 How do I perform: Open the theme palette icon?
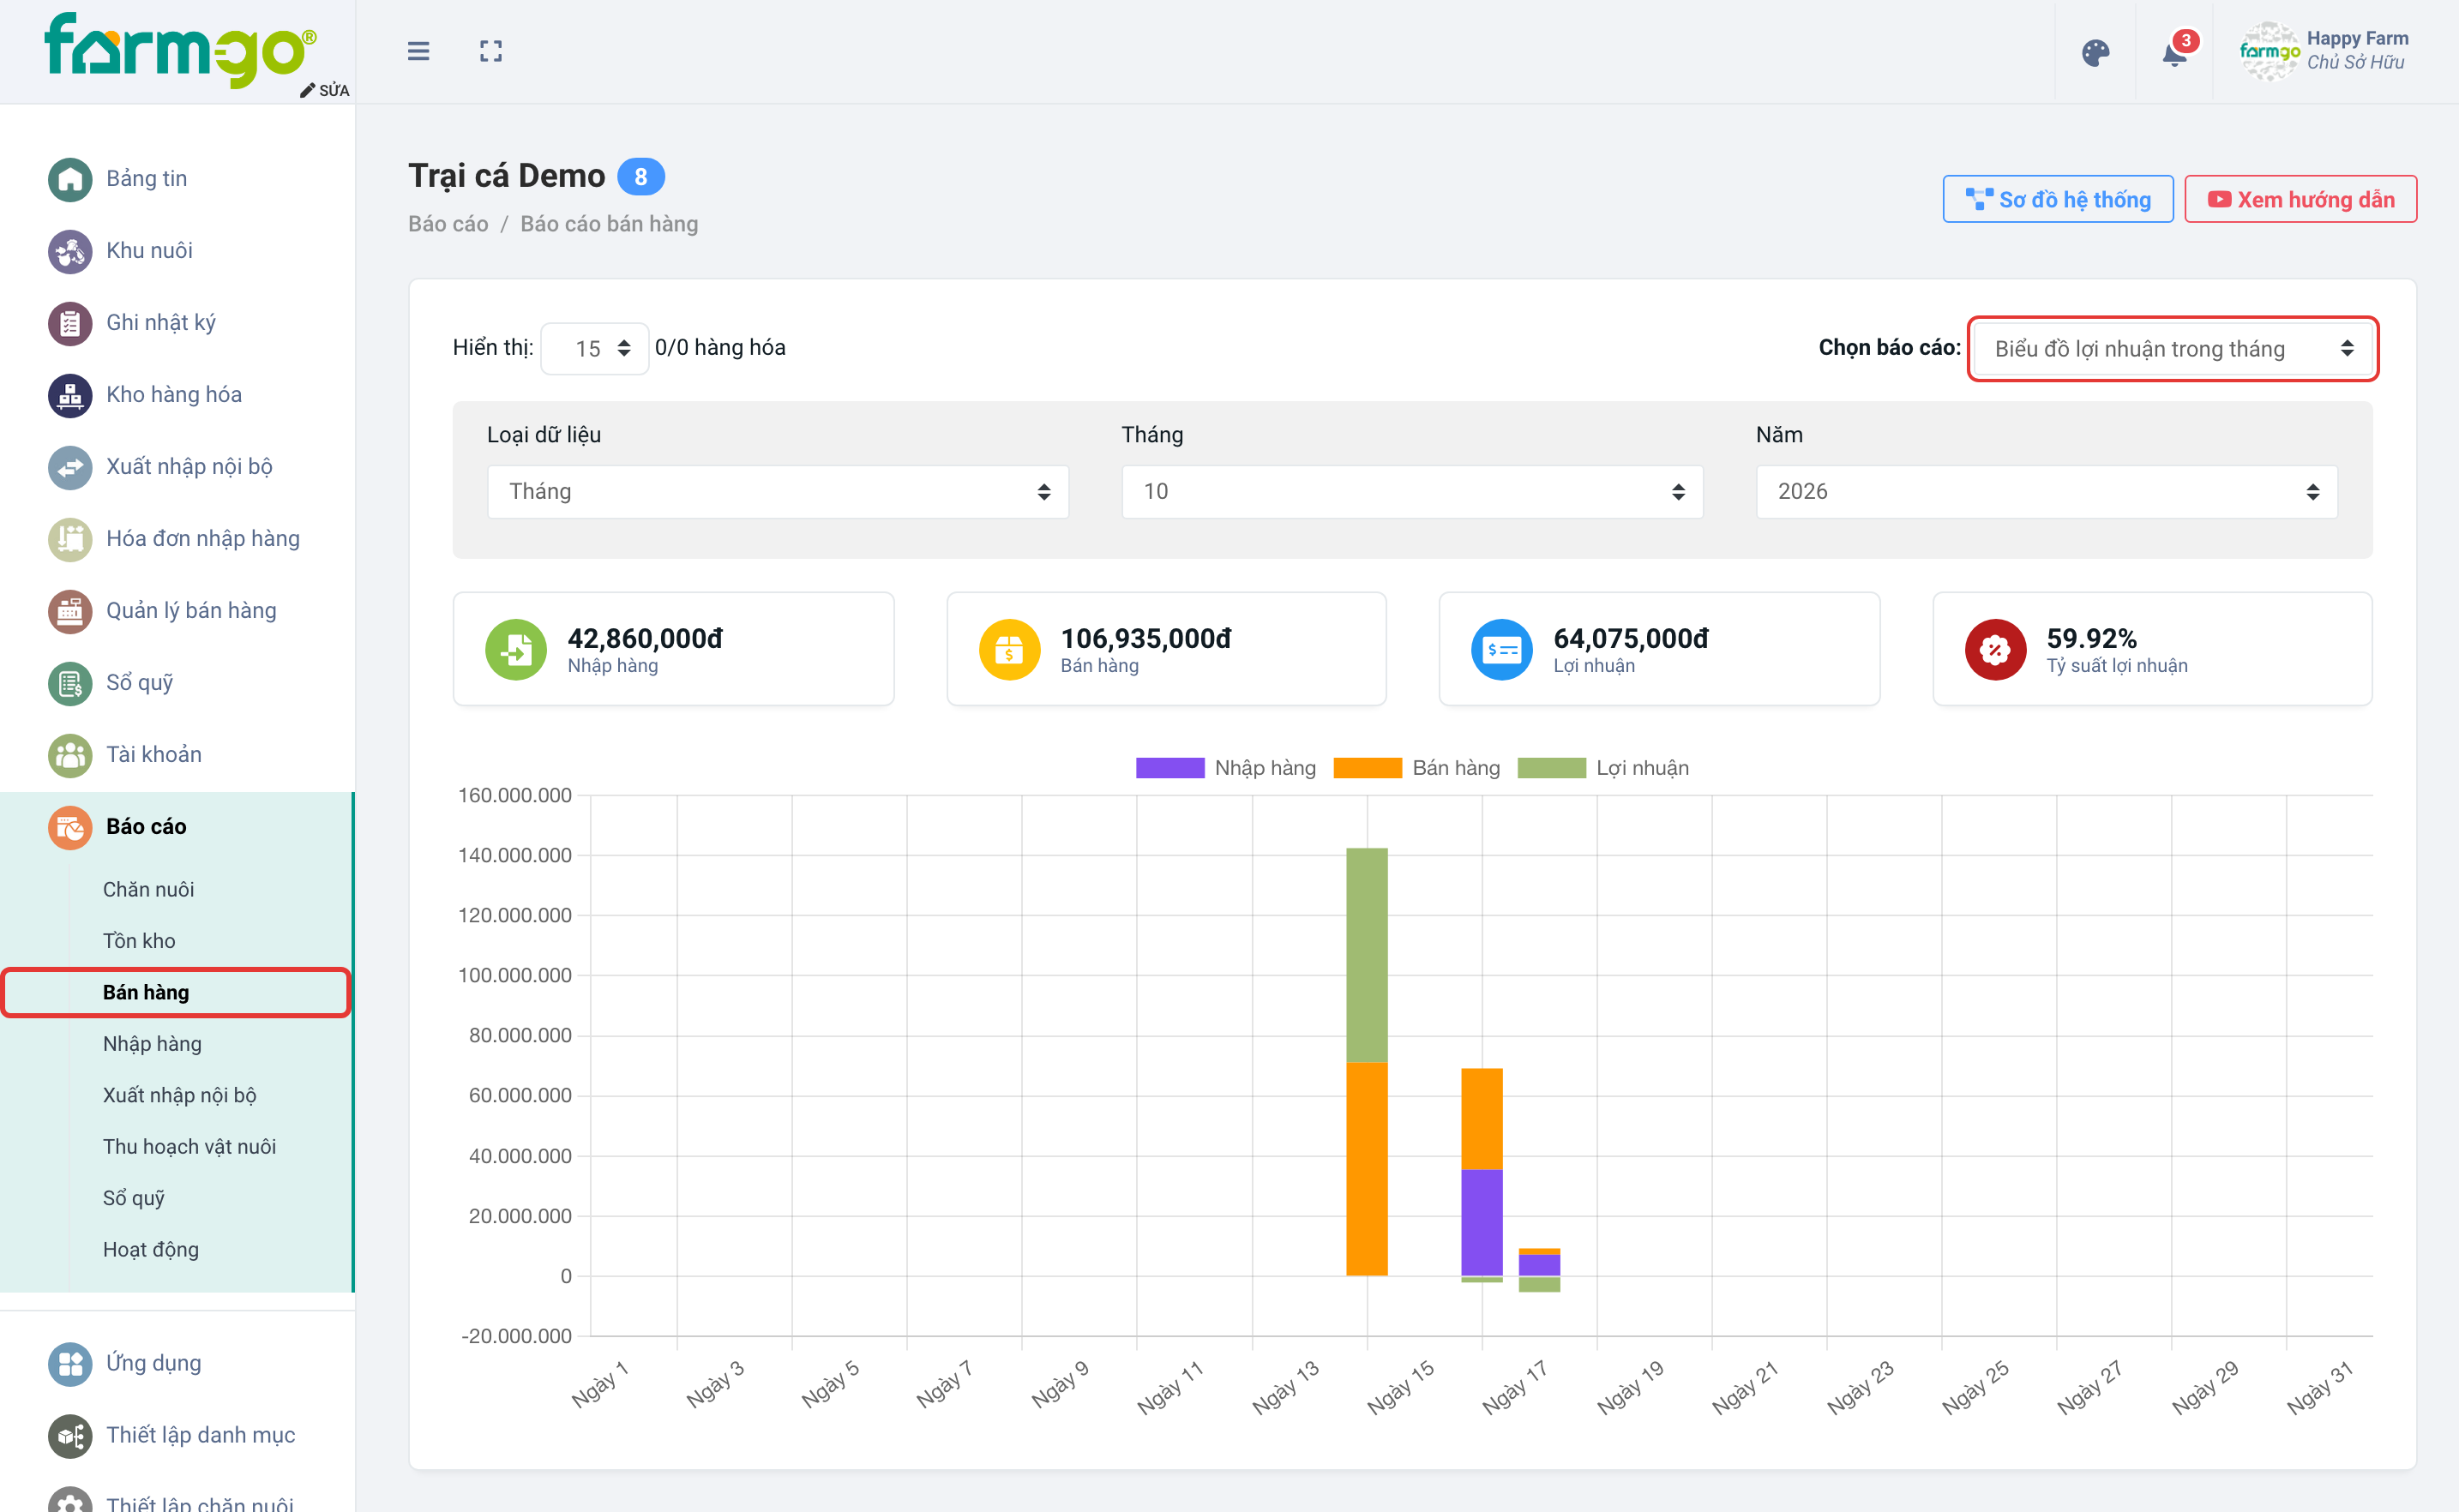2095,52
